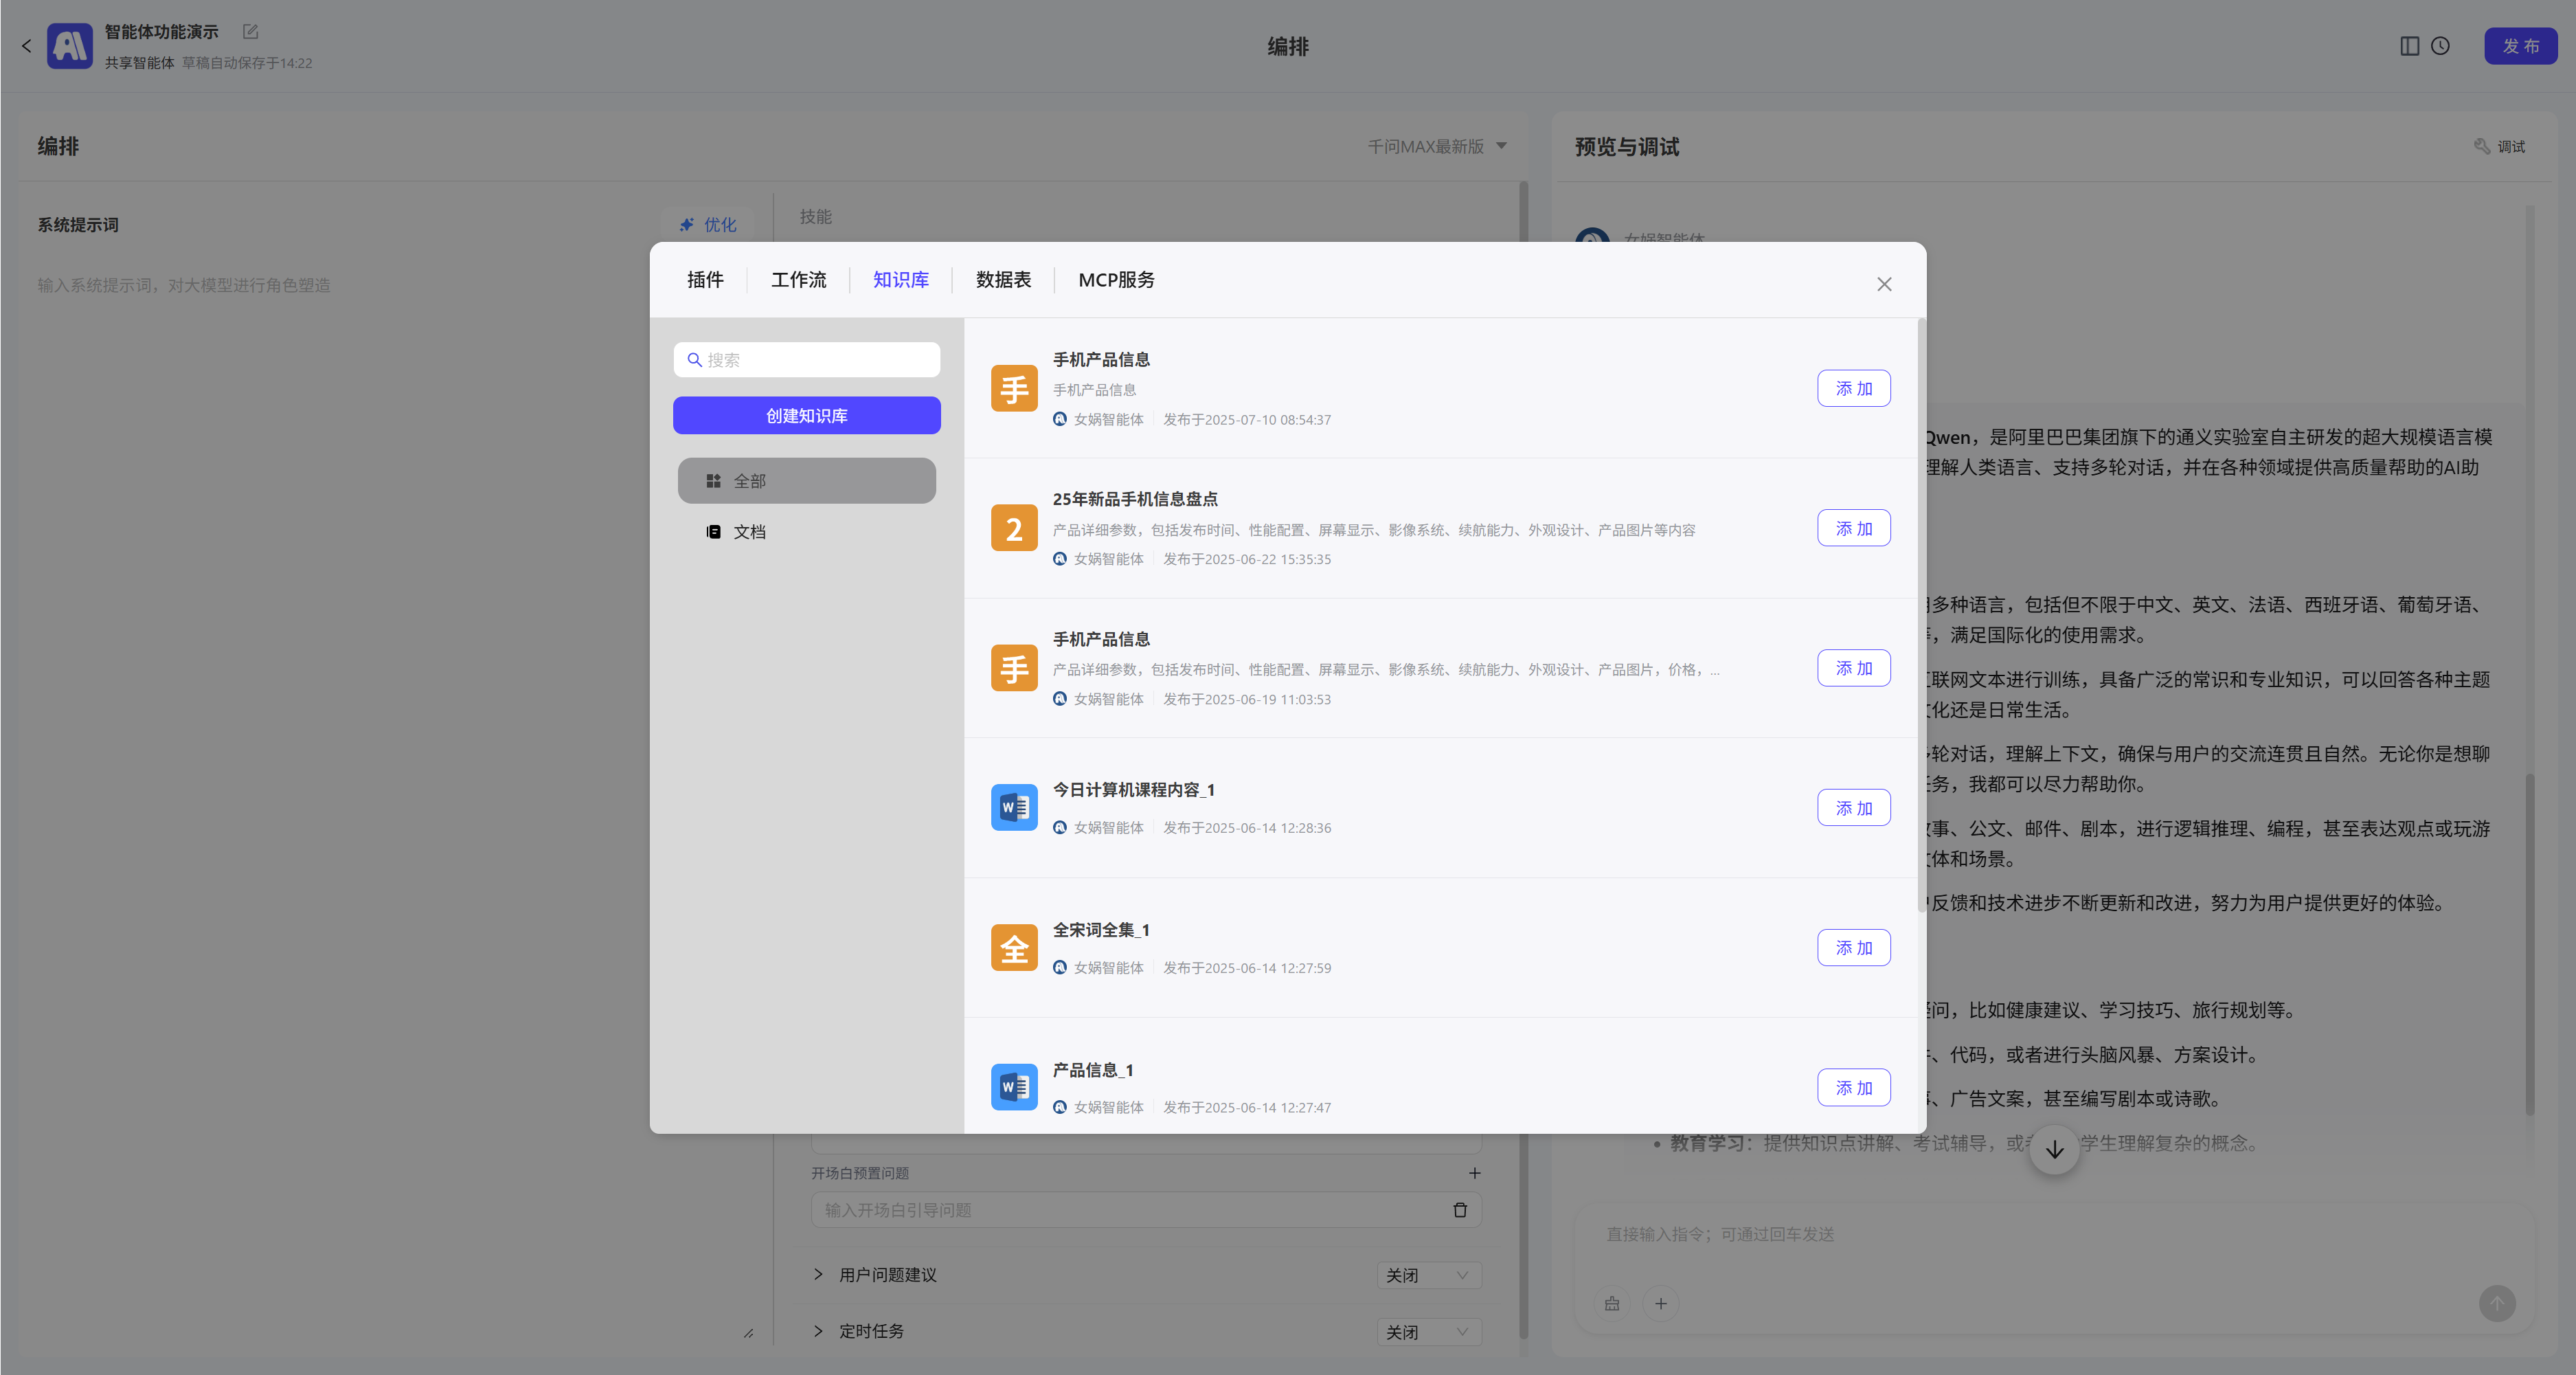
Task: Expand the 用户问题建议 section
Action: [x=818, y=1274]
